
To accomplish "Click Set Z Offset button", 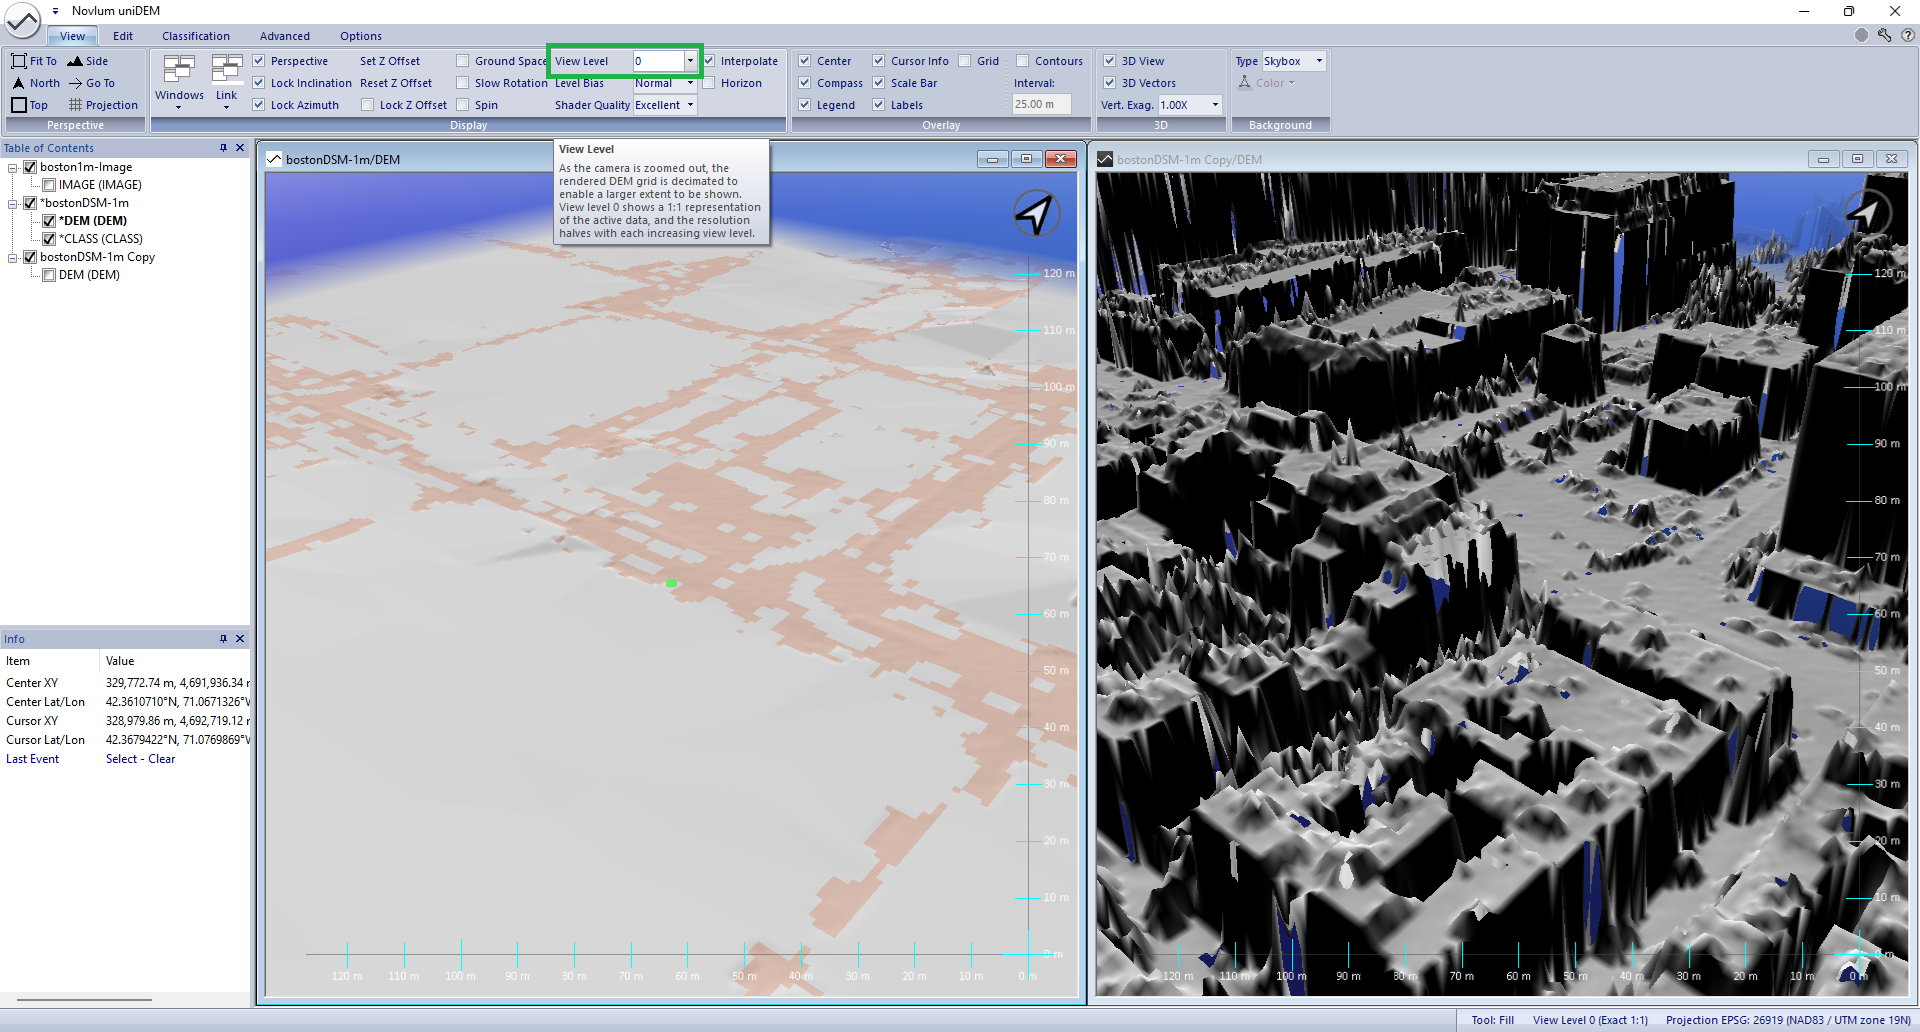I will point(390,61).
